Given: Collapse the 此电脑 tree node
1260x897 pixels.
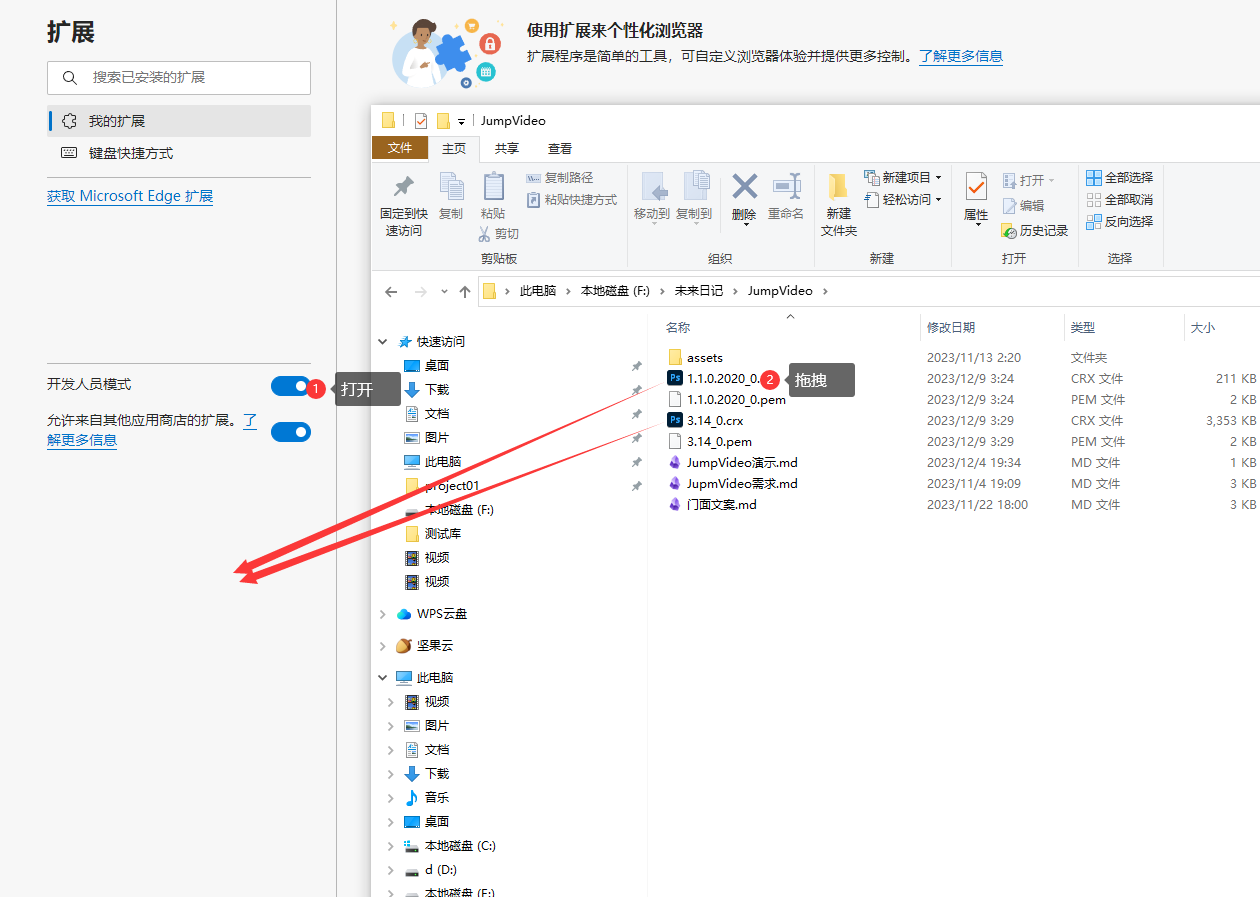Looking at the screenshot, I should pyautogui.click(x=382, y=677).
